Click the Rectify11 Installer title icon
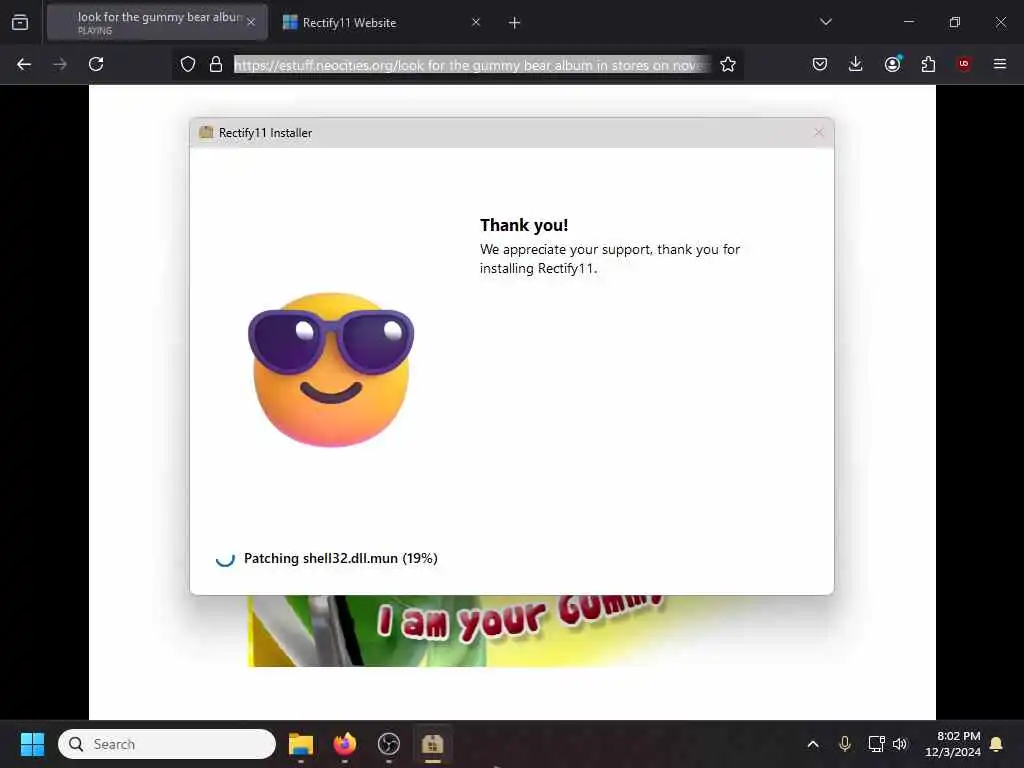 tap(206, 133)
